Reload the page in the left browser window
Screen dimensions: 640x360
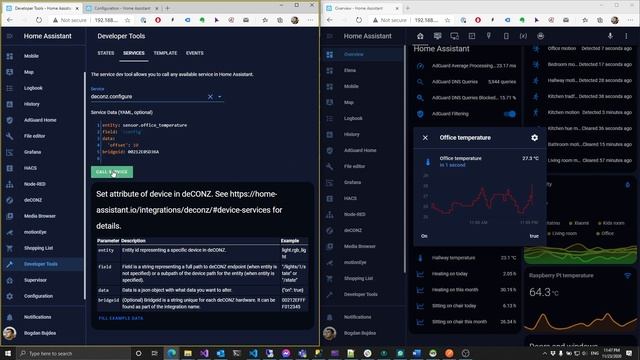point(39,20)
